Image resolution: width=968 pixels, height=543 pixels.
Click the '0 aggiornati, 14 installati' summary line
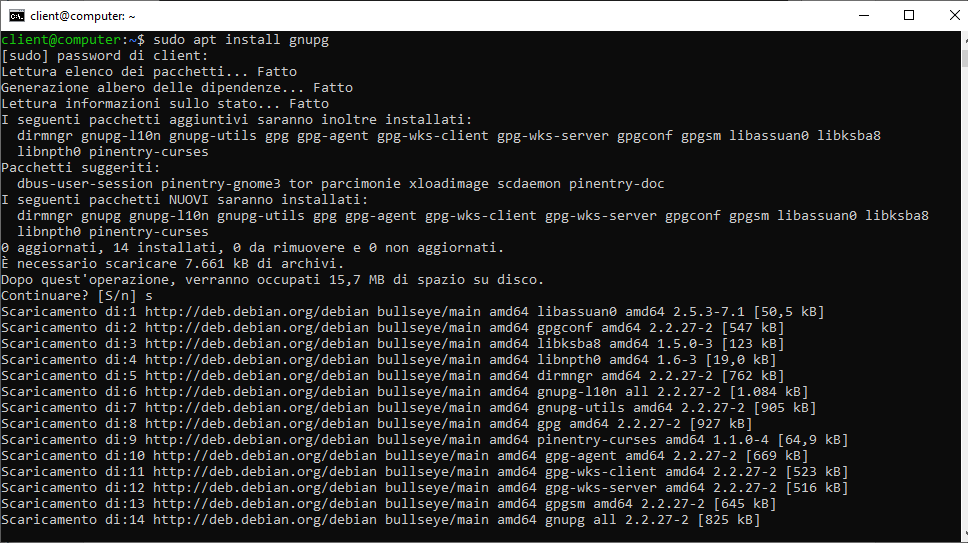[x=252, y=247]
